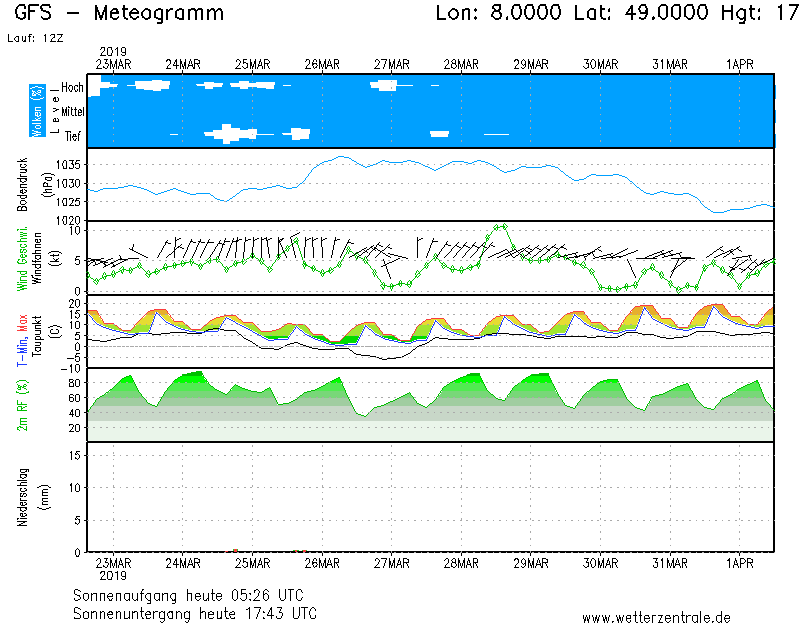Click the 1APR marker on upper date axis
Screen dimensions: 800x625
point(739,64)
